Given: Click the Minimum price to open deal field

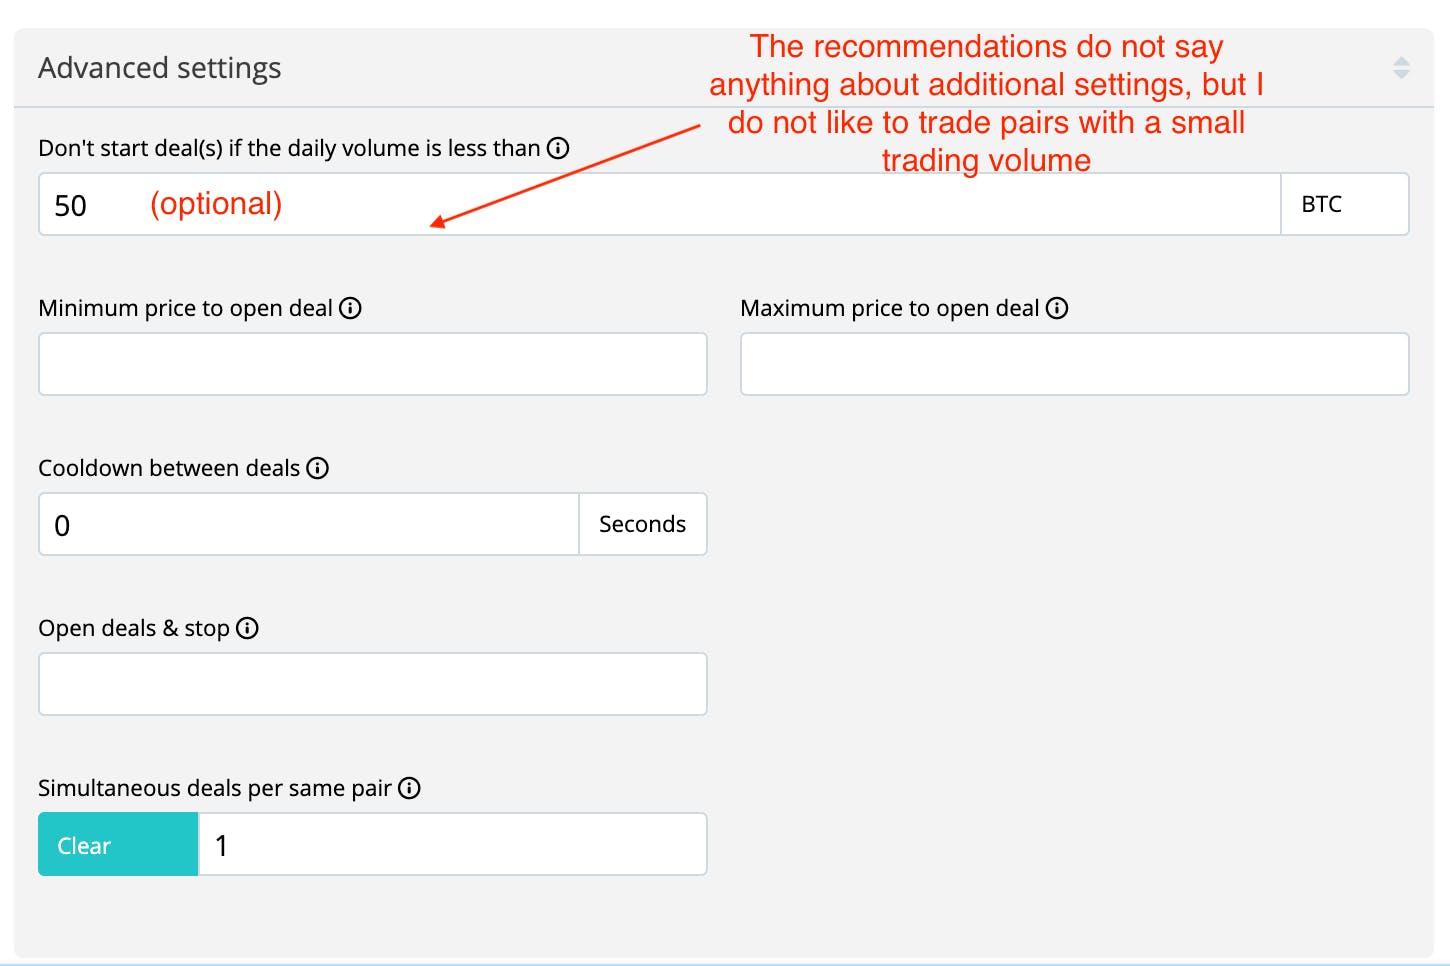Looking at the screenshot, I should [x=372, y=364].
